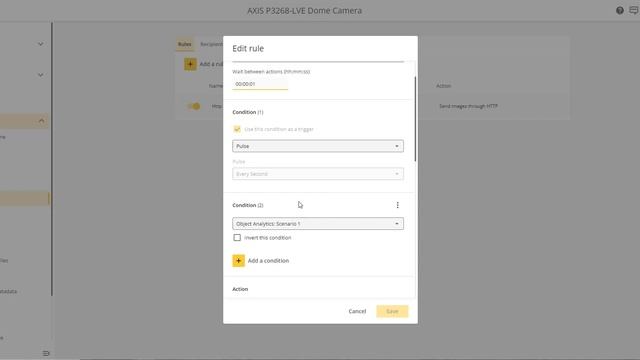
Task: Expand the second sidebar chevron section
Action: 40,75
